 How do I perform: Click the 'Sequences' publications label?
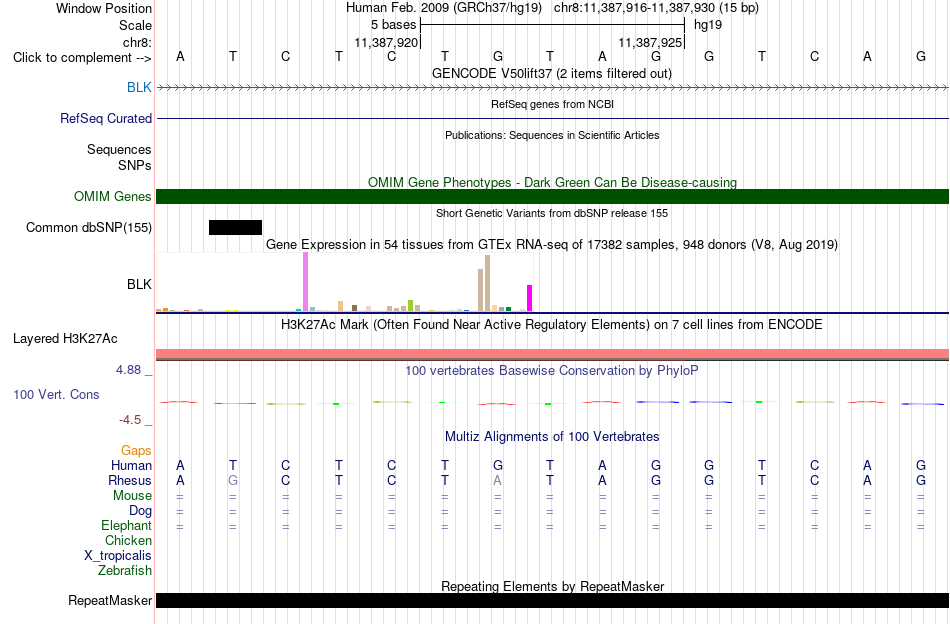[x=119, y=149]
